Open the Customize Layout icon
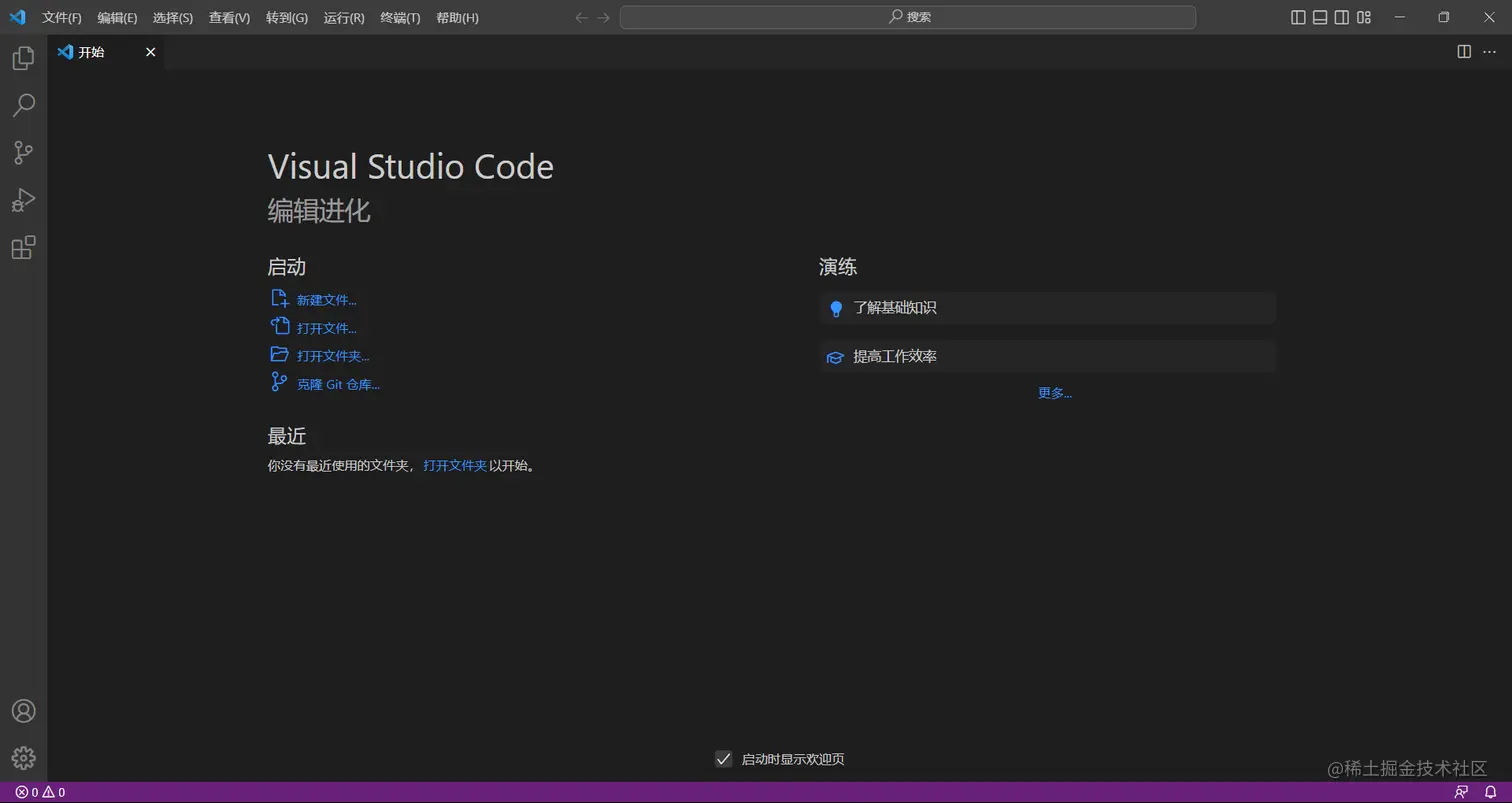Viewport: 1512px width, 803px height. 1364,17
